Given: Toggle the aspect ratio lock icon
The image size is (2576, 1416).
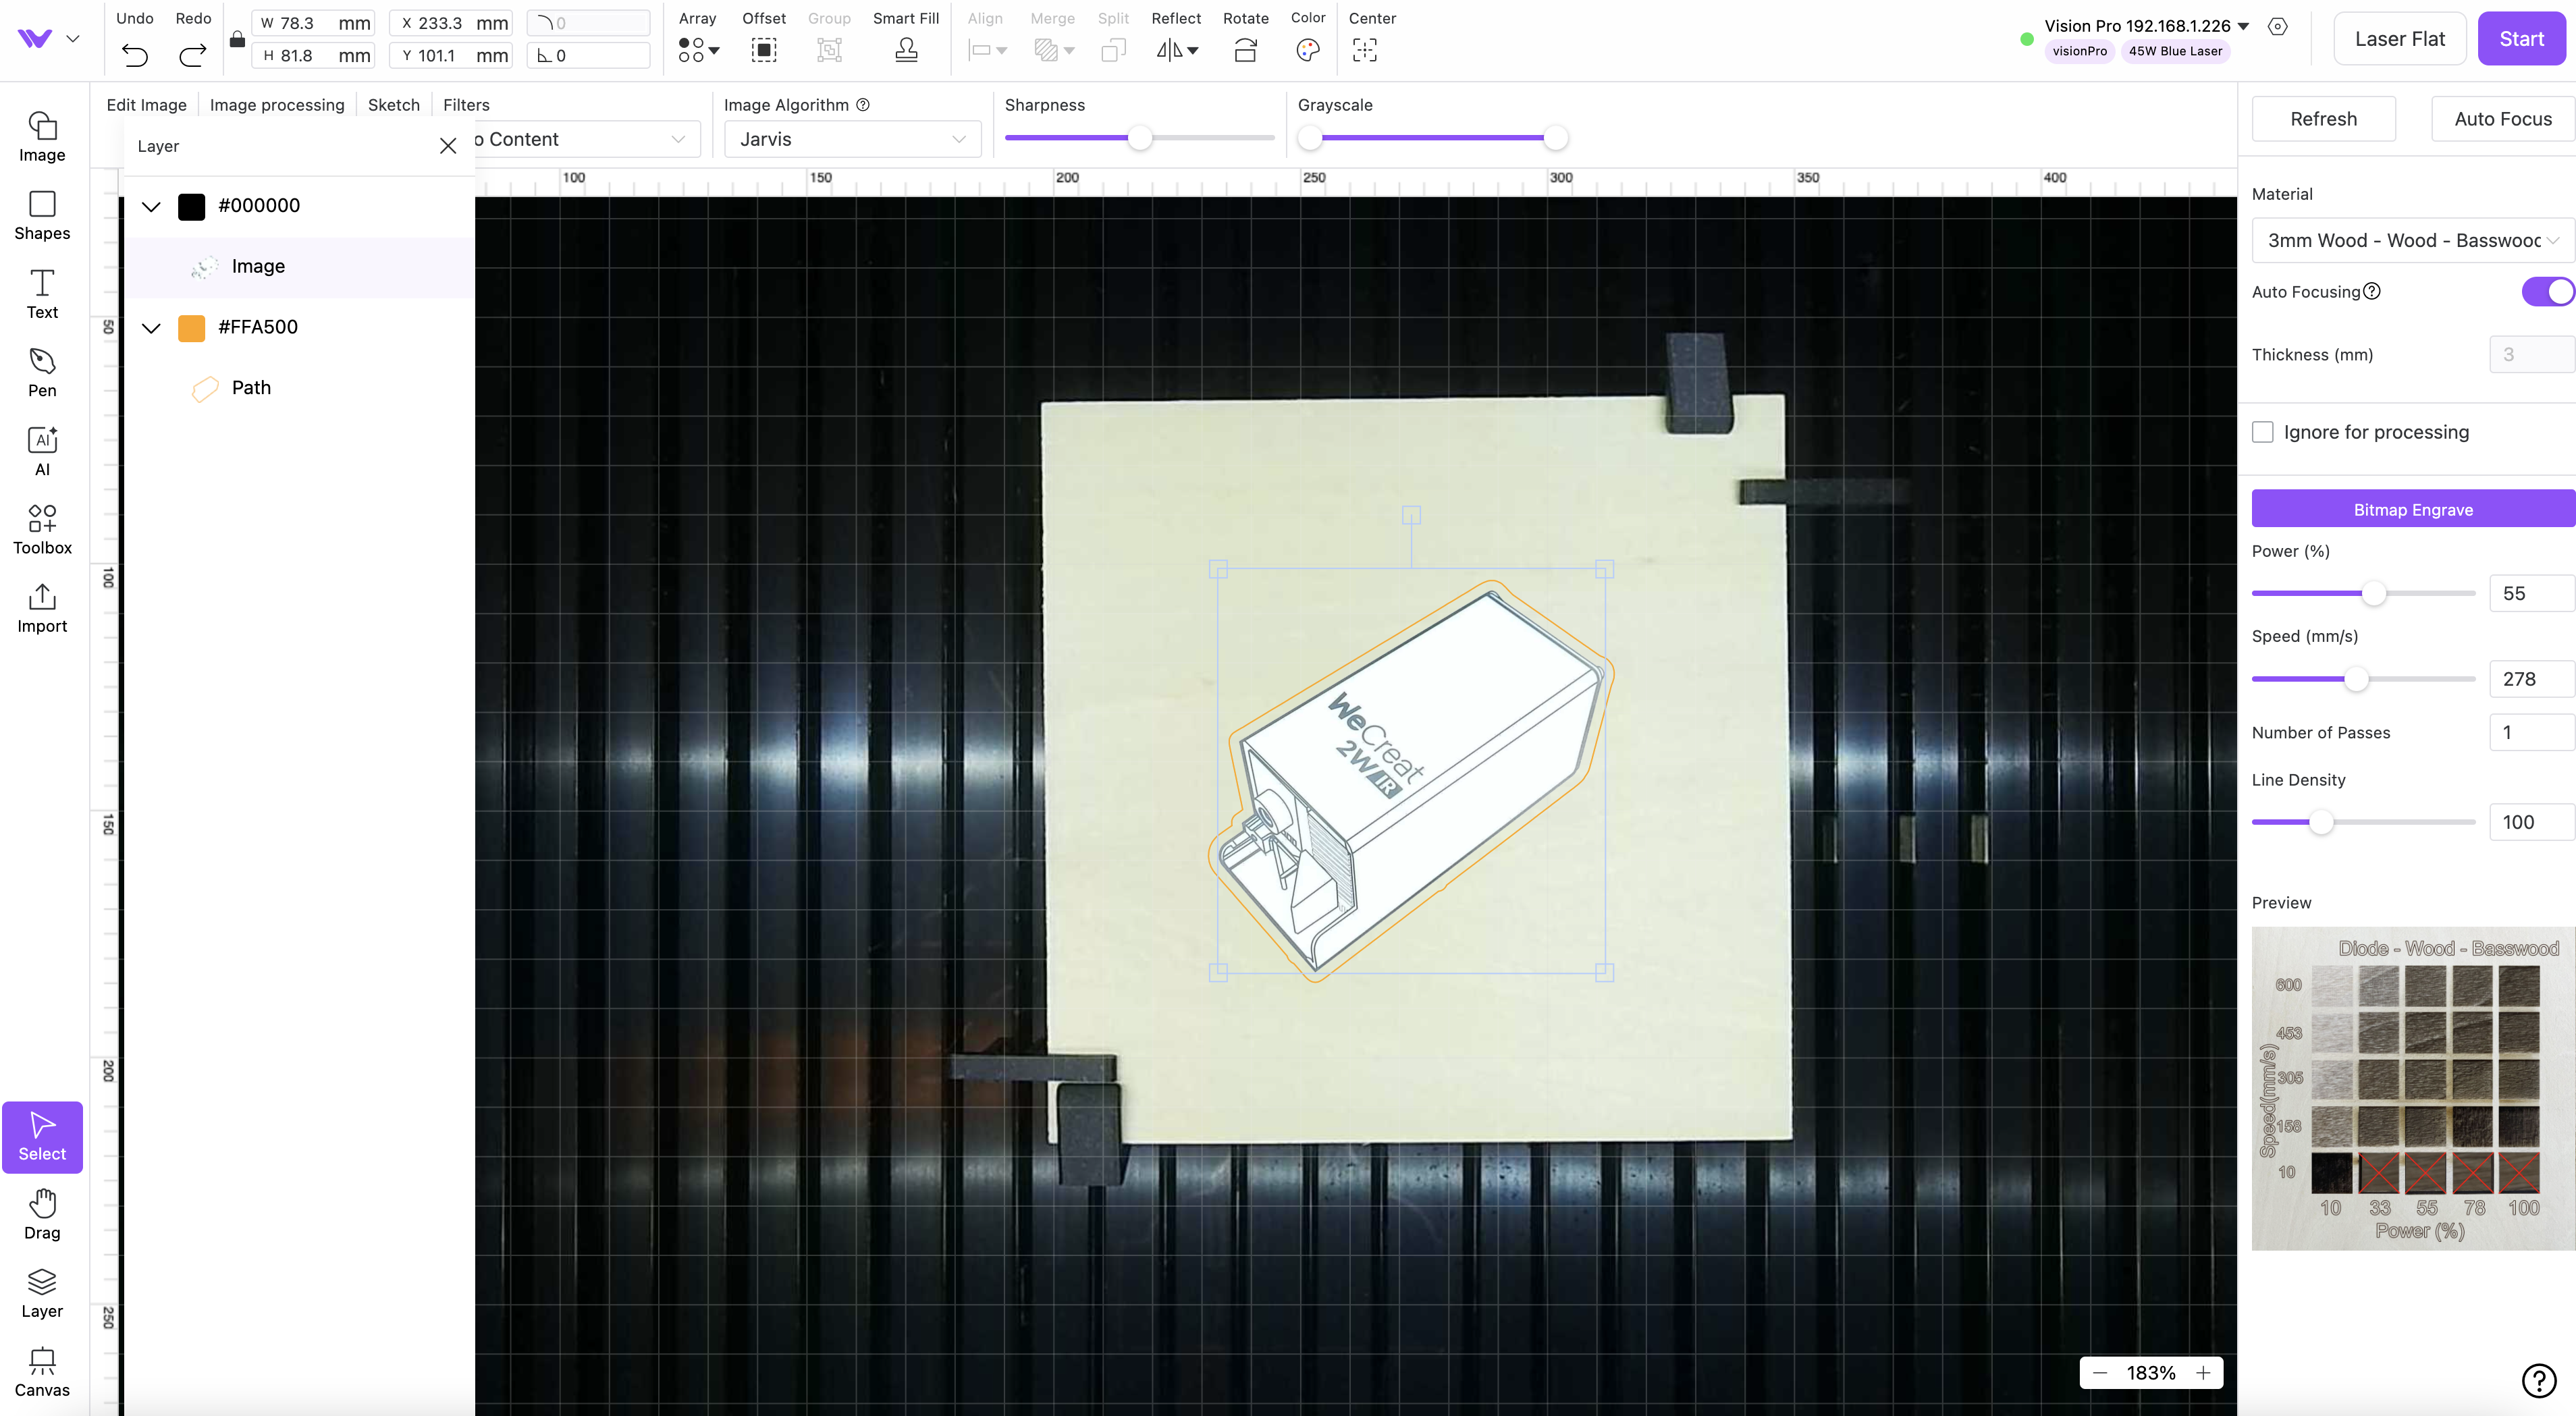Looking at the screenshot, I should pos(237,39).
